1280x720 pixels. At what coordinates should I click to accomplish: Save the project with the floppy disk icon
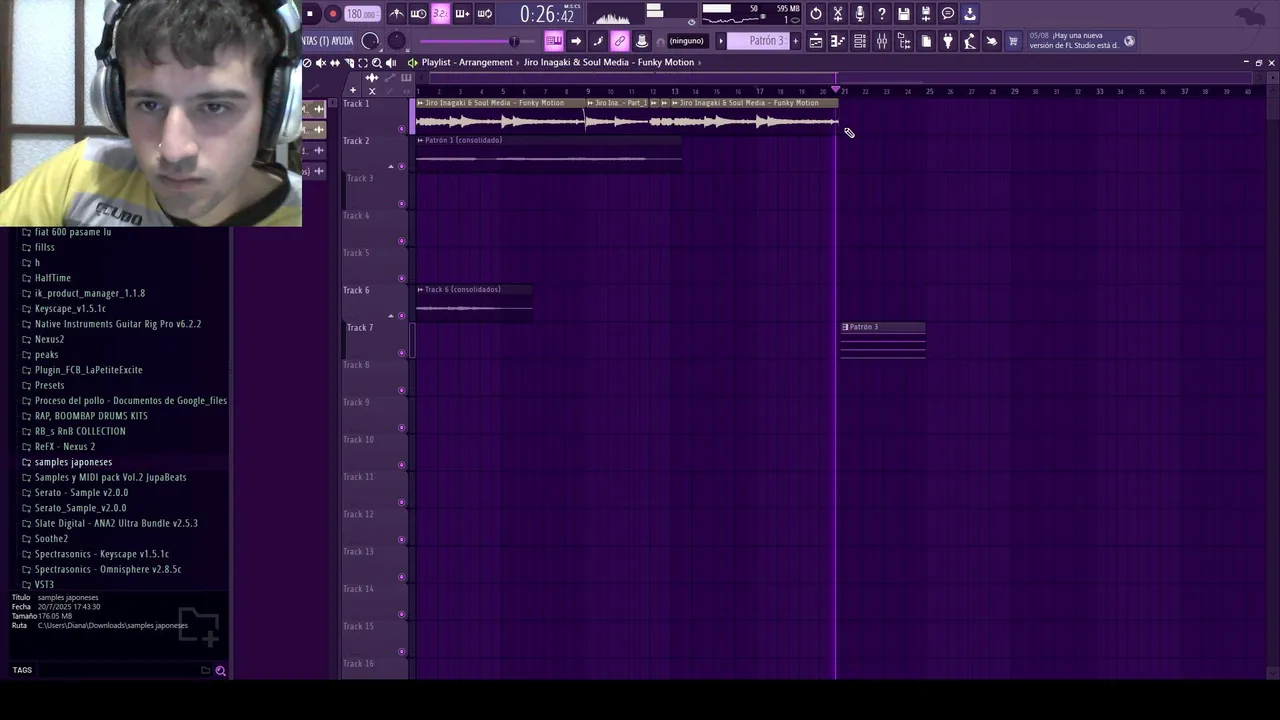click(904, 14)
